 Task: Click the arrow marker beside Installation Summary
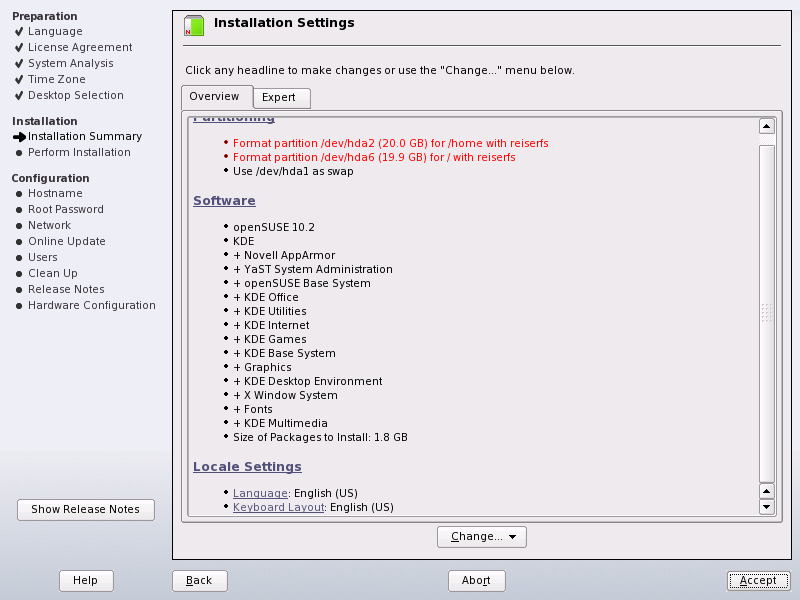point(19,137)
